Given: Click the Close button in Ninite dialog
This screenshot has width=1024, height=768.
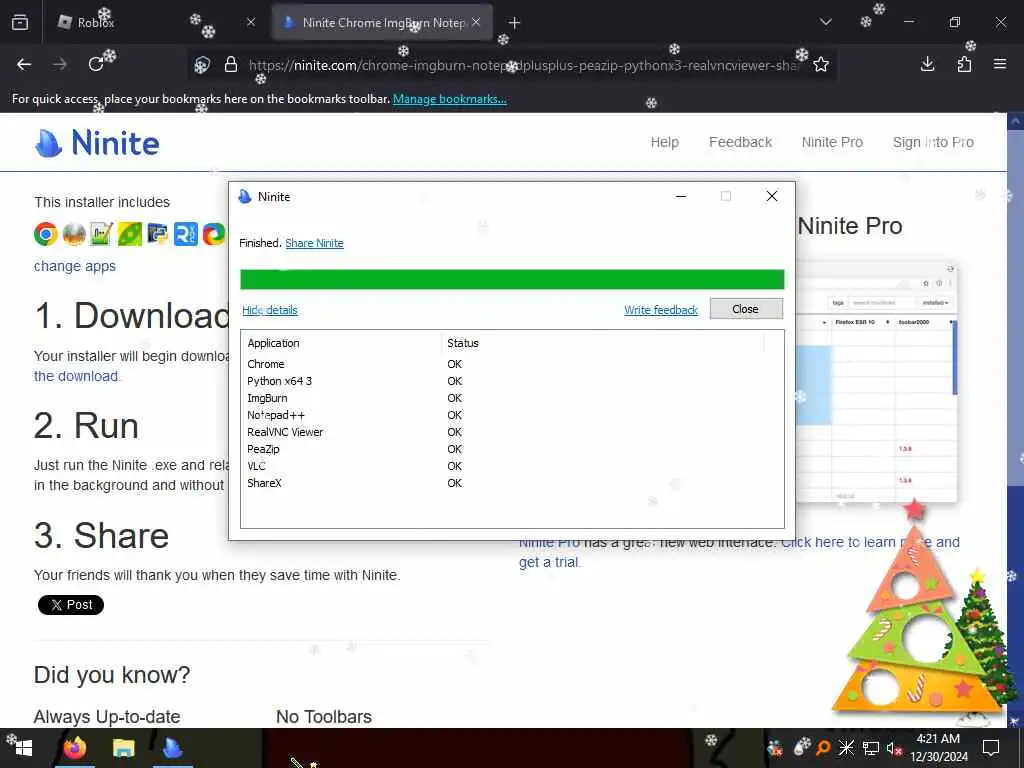Looking at the screenshot, I should point(746,309).
